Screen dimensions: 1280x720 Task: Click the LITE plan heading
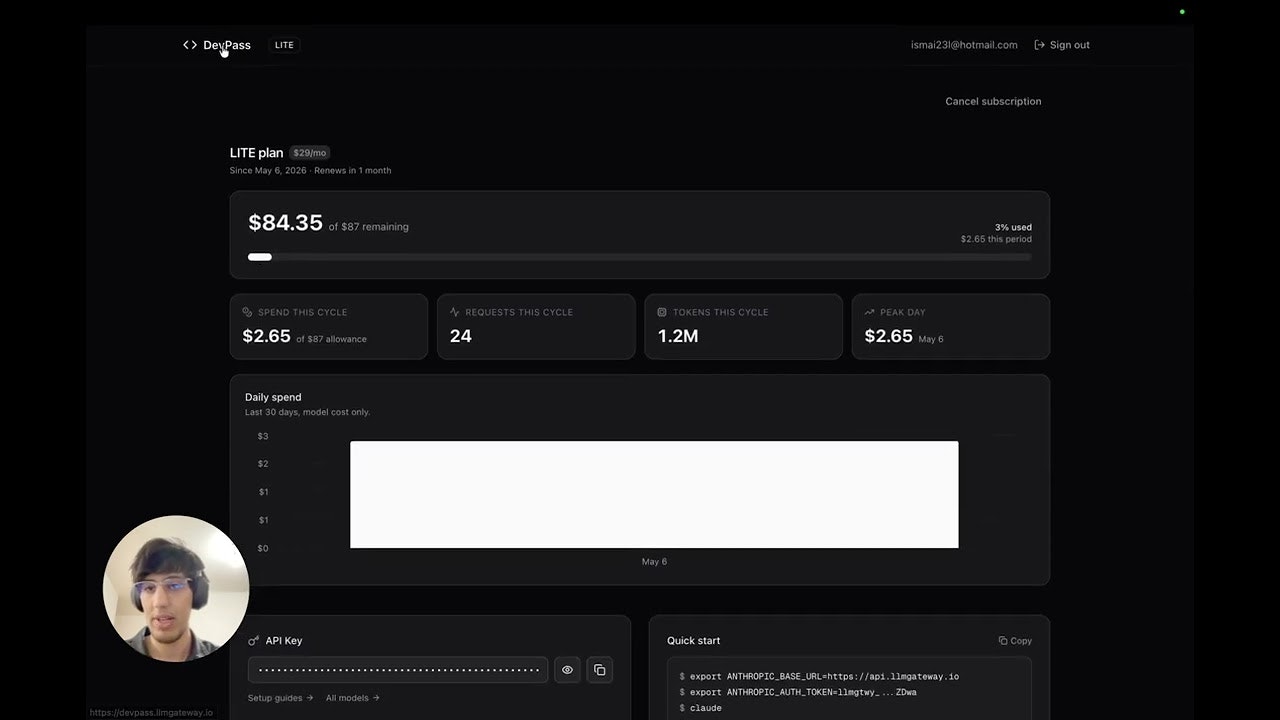pos(256,153)
